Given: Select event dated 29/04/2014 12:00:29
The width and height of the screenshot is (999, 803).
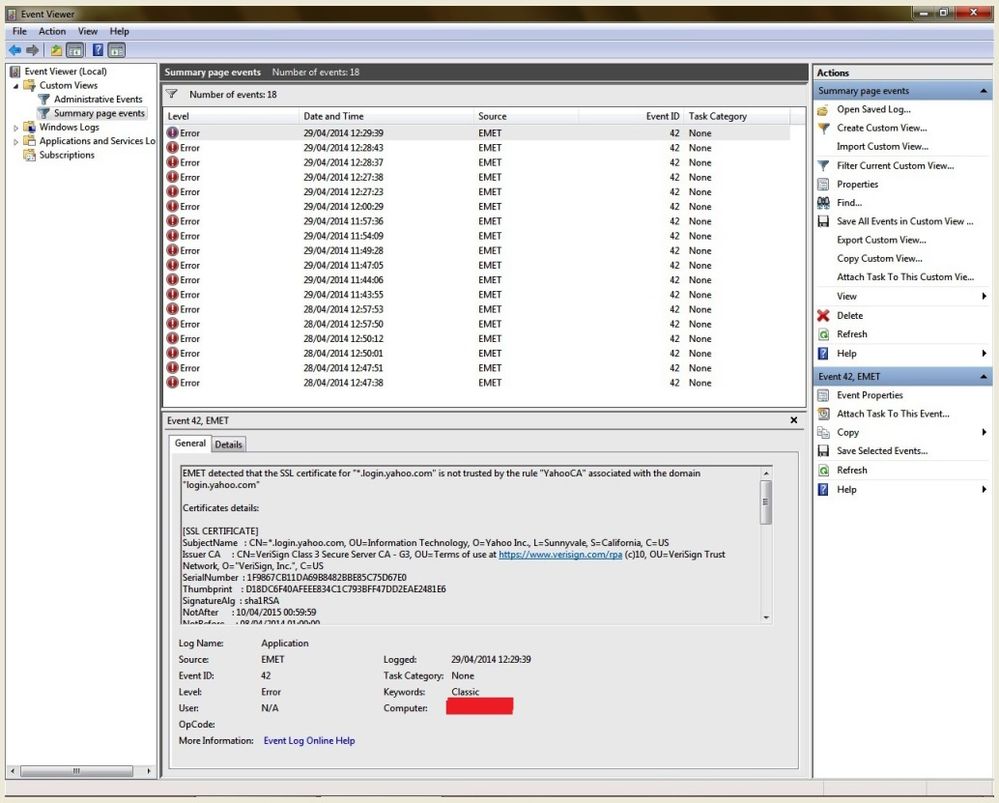Looking at the screenshot, I should pyautogui.click(x=477, y=206).
